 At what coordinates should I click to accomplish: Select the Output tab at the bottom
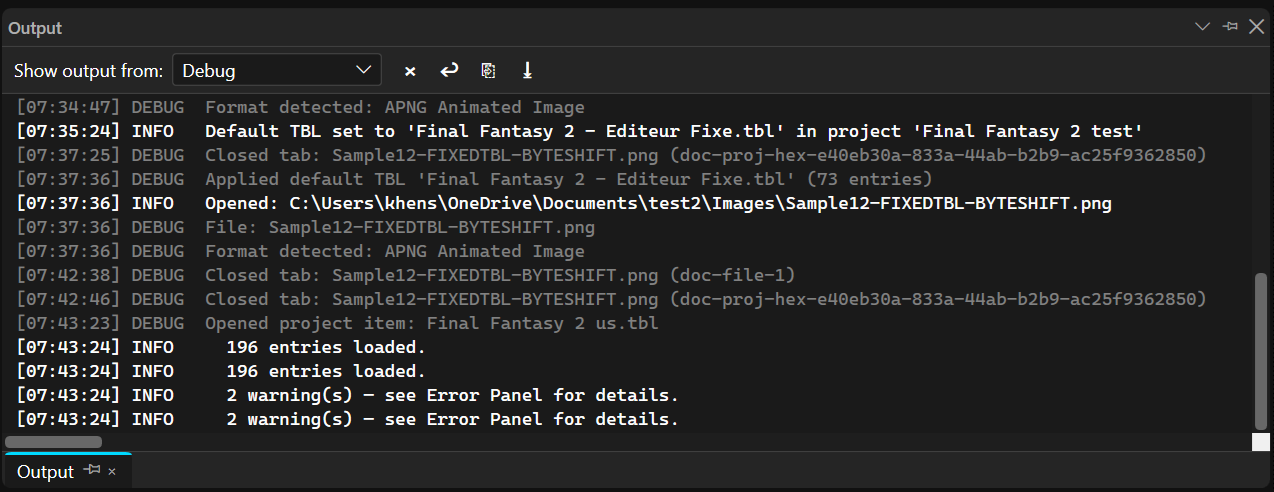pyautogui.click(x=45, y=472)
